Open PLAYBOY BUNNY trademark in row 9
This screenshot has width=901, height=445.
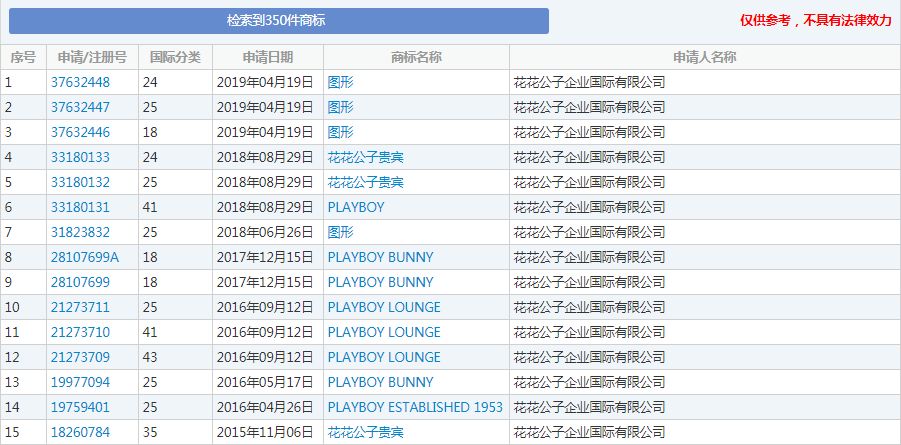coord(380,282)
